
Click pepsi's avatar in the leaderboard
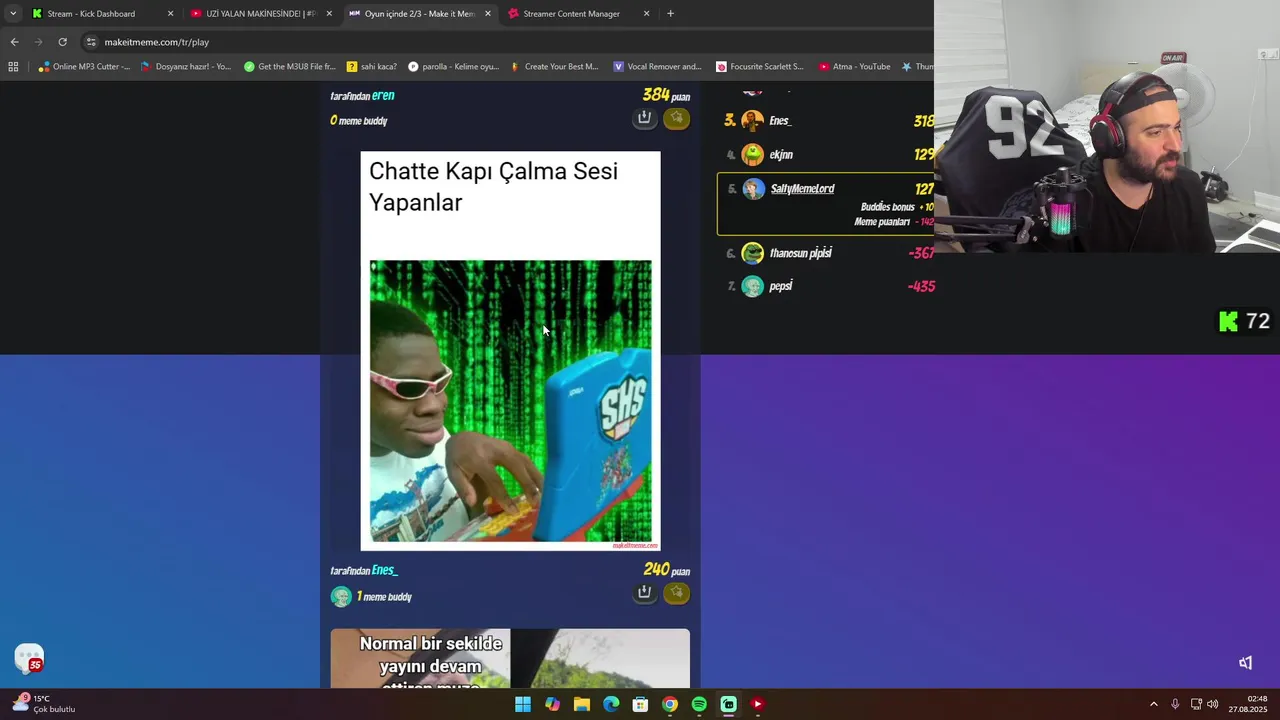(x=753, y=287)
